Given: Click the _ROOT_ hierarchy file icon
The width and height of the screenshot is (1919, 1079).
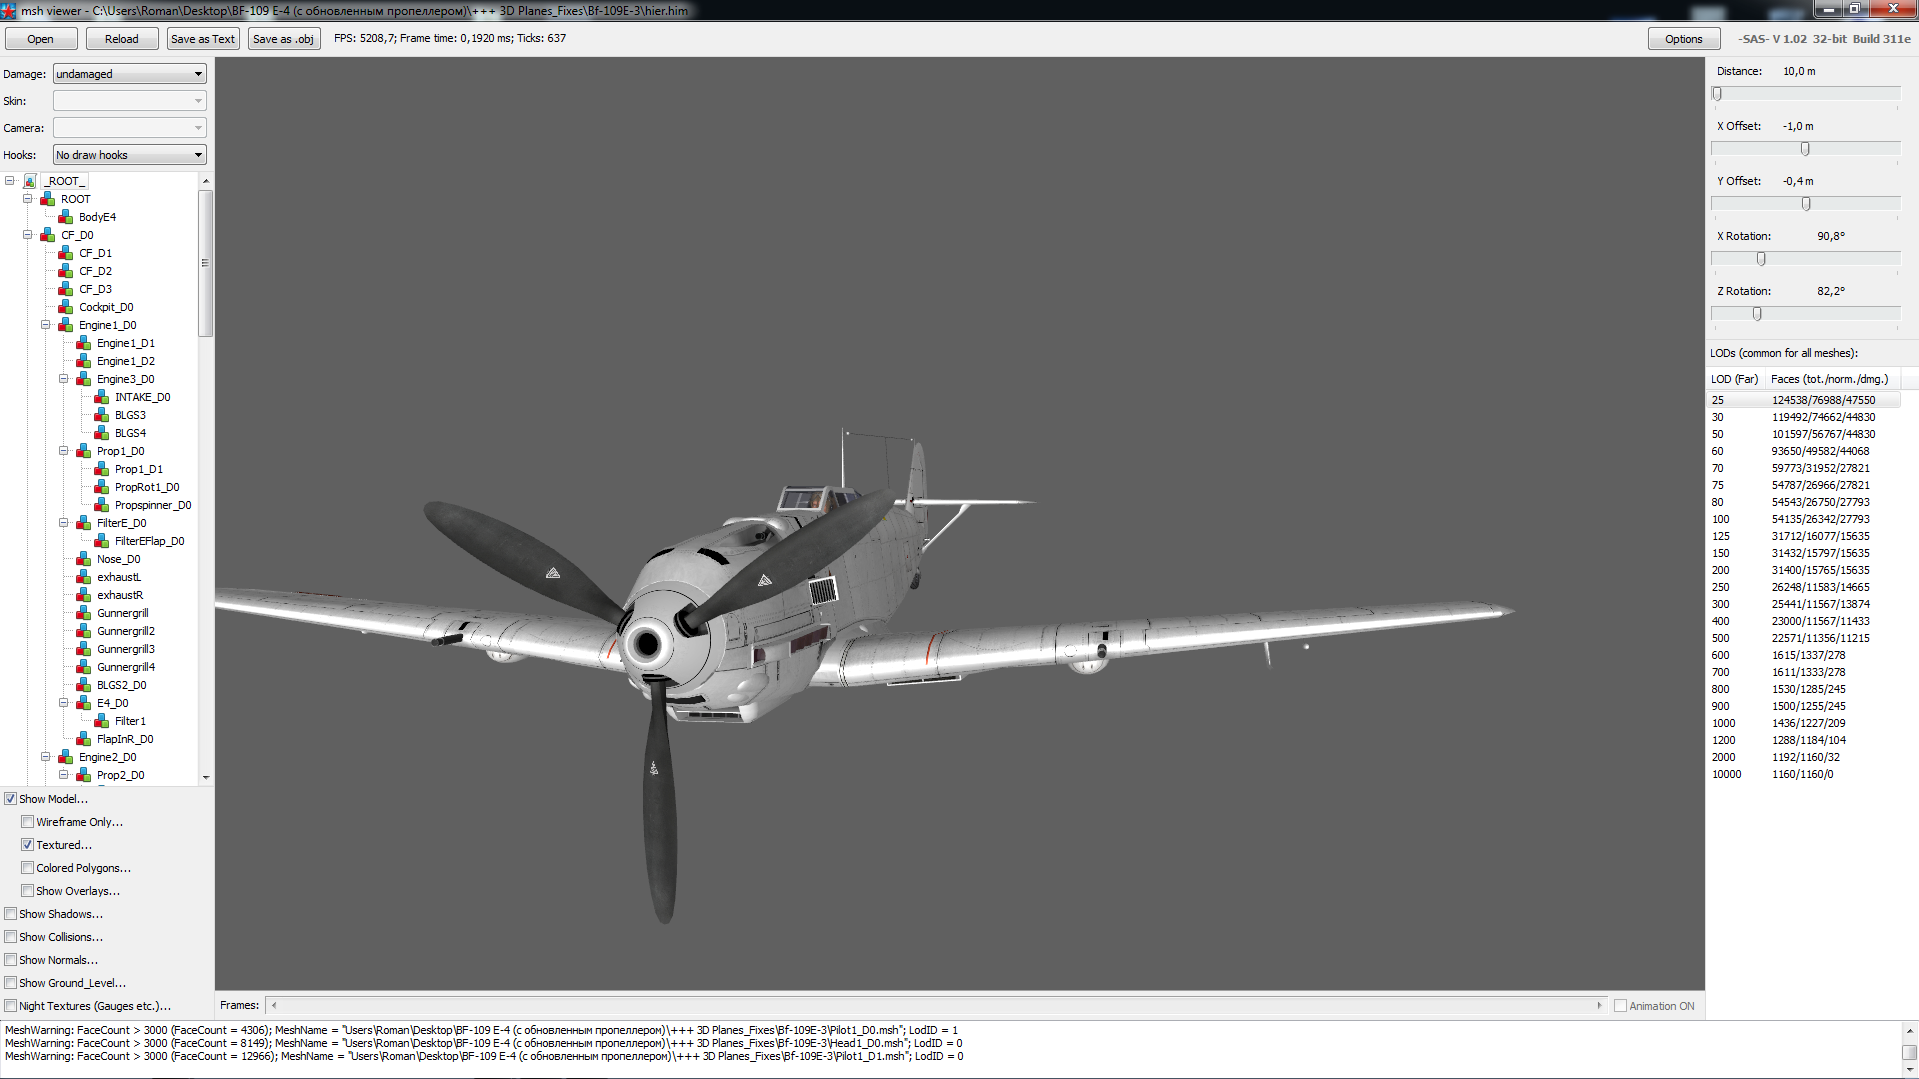Looking at the screenshot, I should tap(30, 181).
